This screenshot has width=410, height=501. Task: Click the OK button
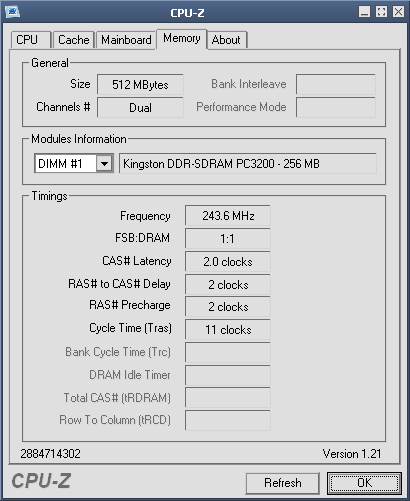364,483
